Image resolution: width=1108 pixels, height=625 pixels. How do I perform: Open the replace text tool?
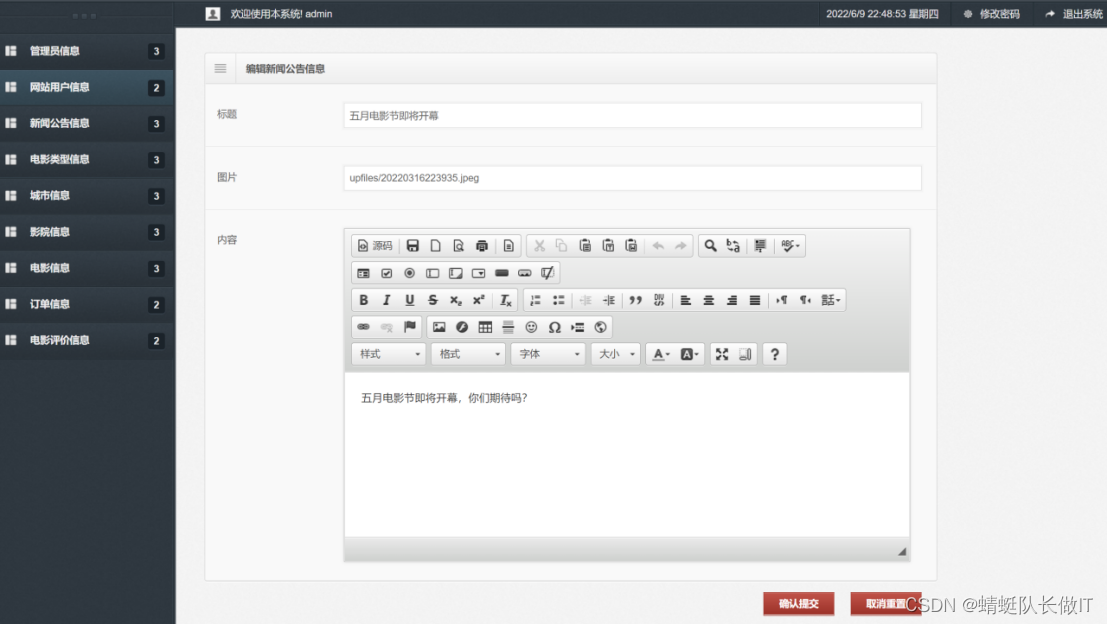click(x=733, y=246)
